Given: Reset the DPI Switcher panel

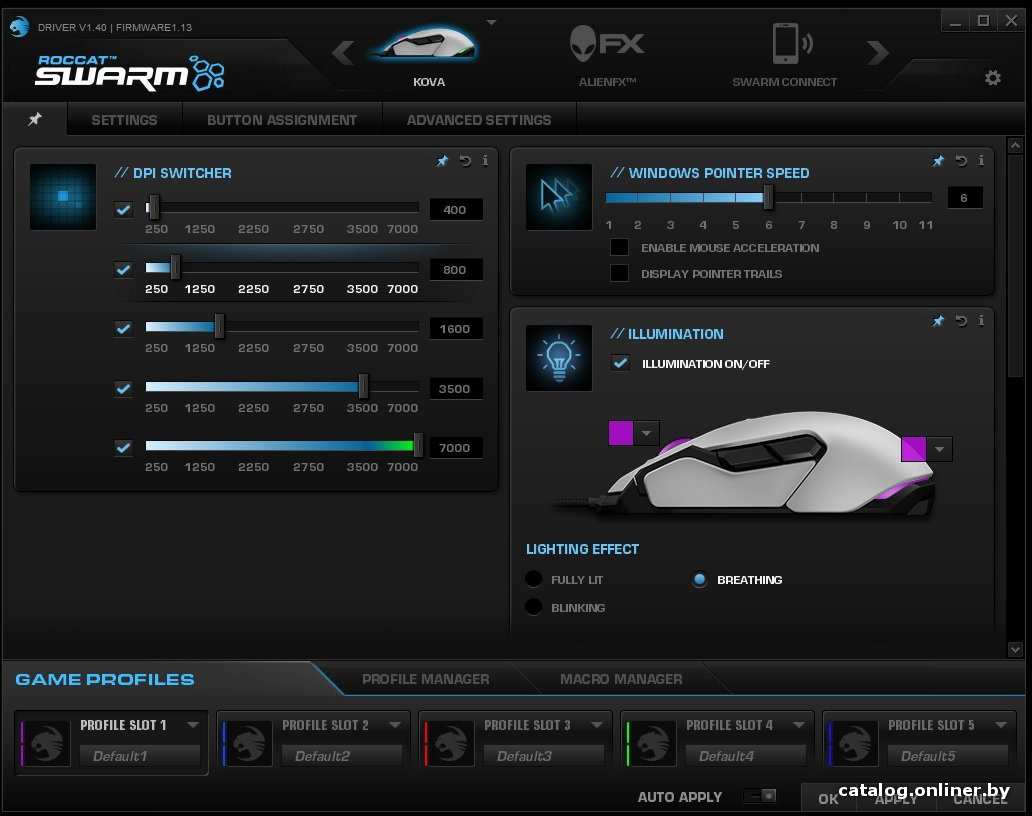Looking at the screenshot, I should pyautogui.click(x=465, y=161).
